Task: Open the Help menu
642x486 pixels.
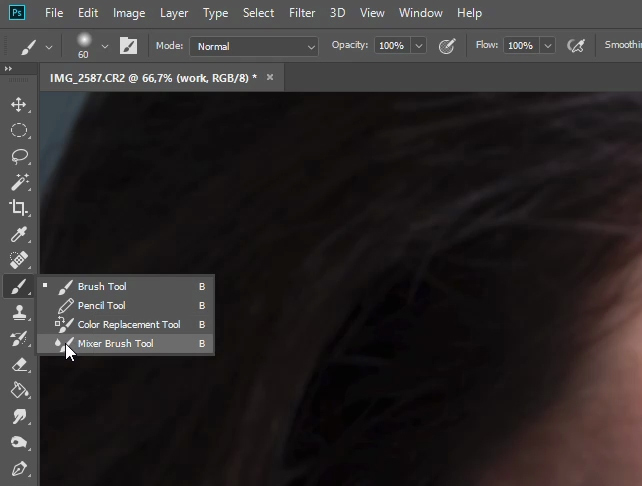Action: (469, 13)
